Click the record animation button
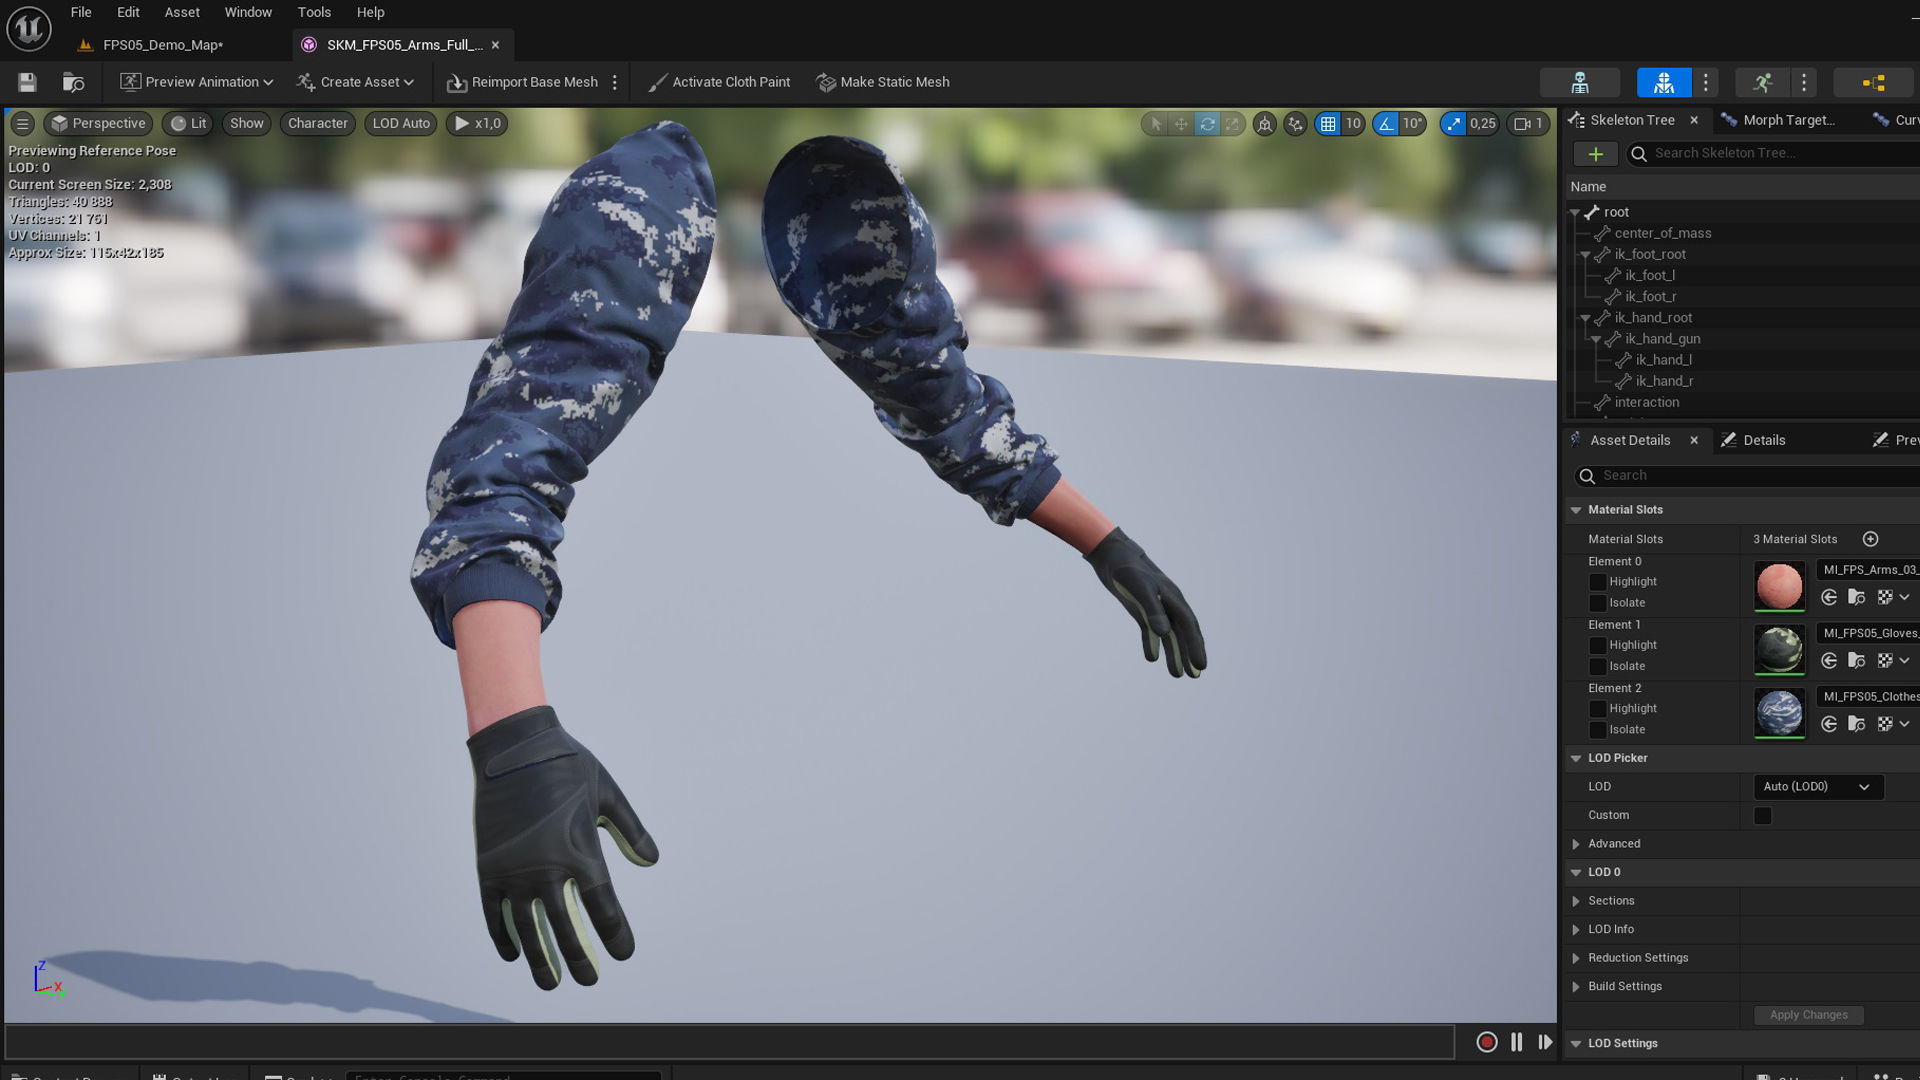The height and width of the screenshot is (1080, 1920). pos(1487,1042)
